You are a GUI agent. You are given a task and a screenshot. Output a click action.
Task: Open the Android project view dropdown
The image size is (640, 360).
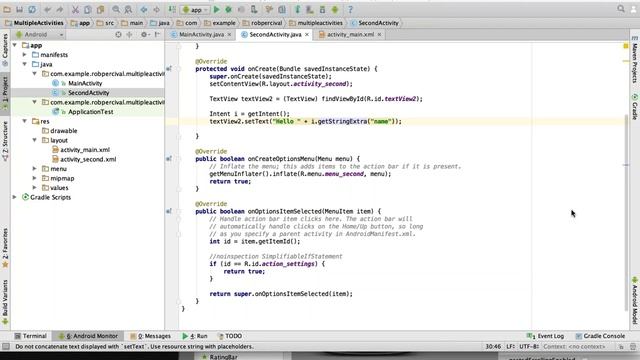pyautogui.click(x=40, y=35)
